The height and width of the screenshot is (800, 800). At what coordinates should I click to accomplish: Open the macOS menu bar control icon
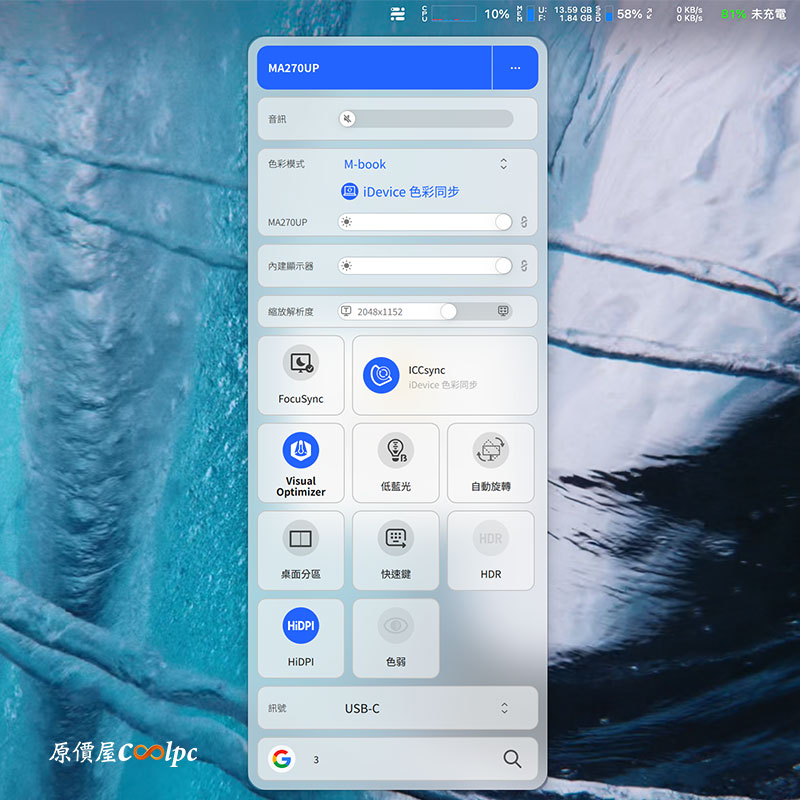point(398,14)
